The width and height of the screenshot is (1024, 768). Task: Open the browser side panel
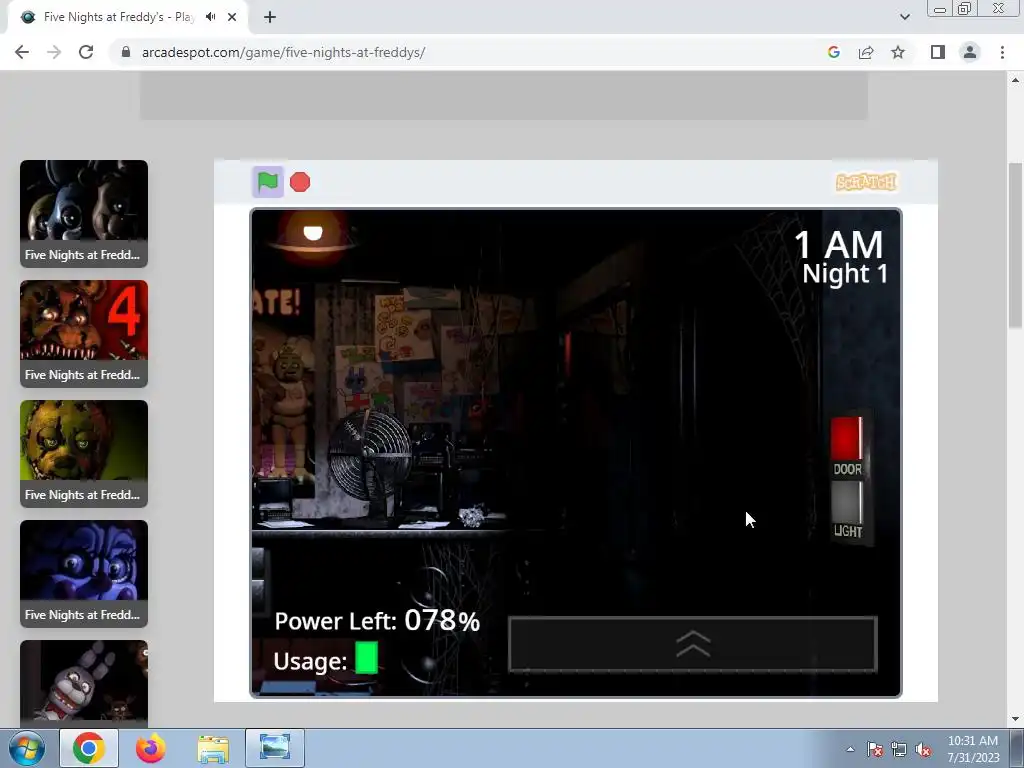938,52
